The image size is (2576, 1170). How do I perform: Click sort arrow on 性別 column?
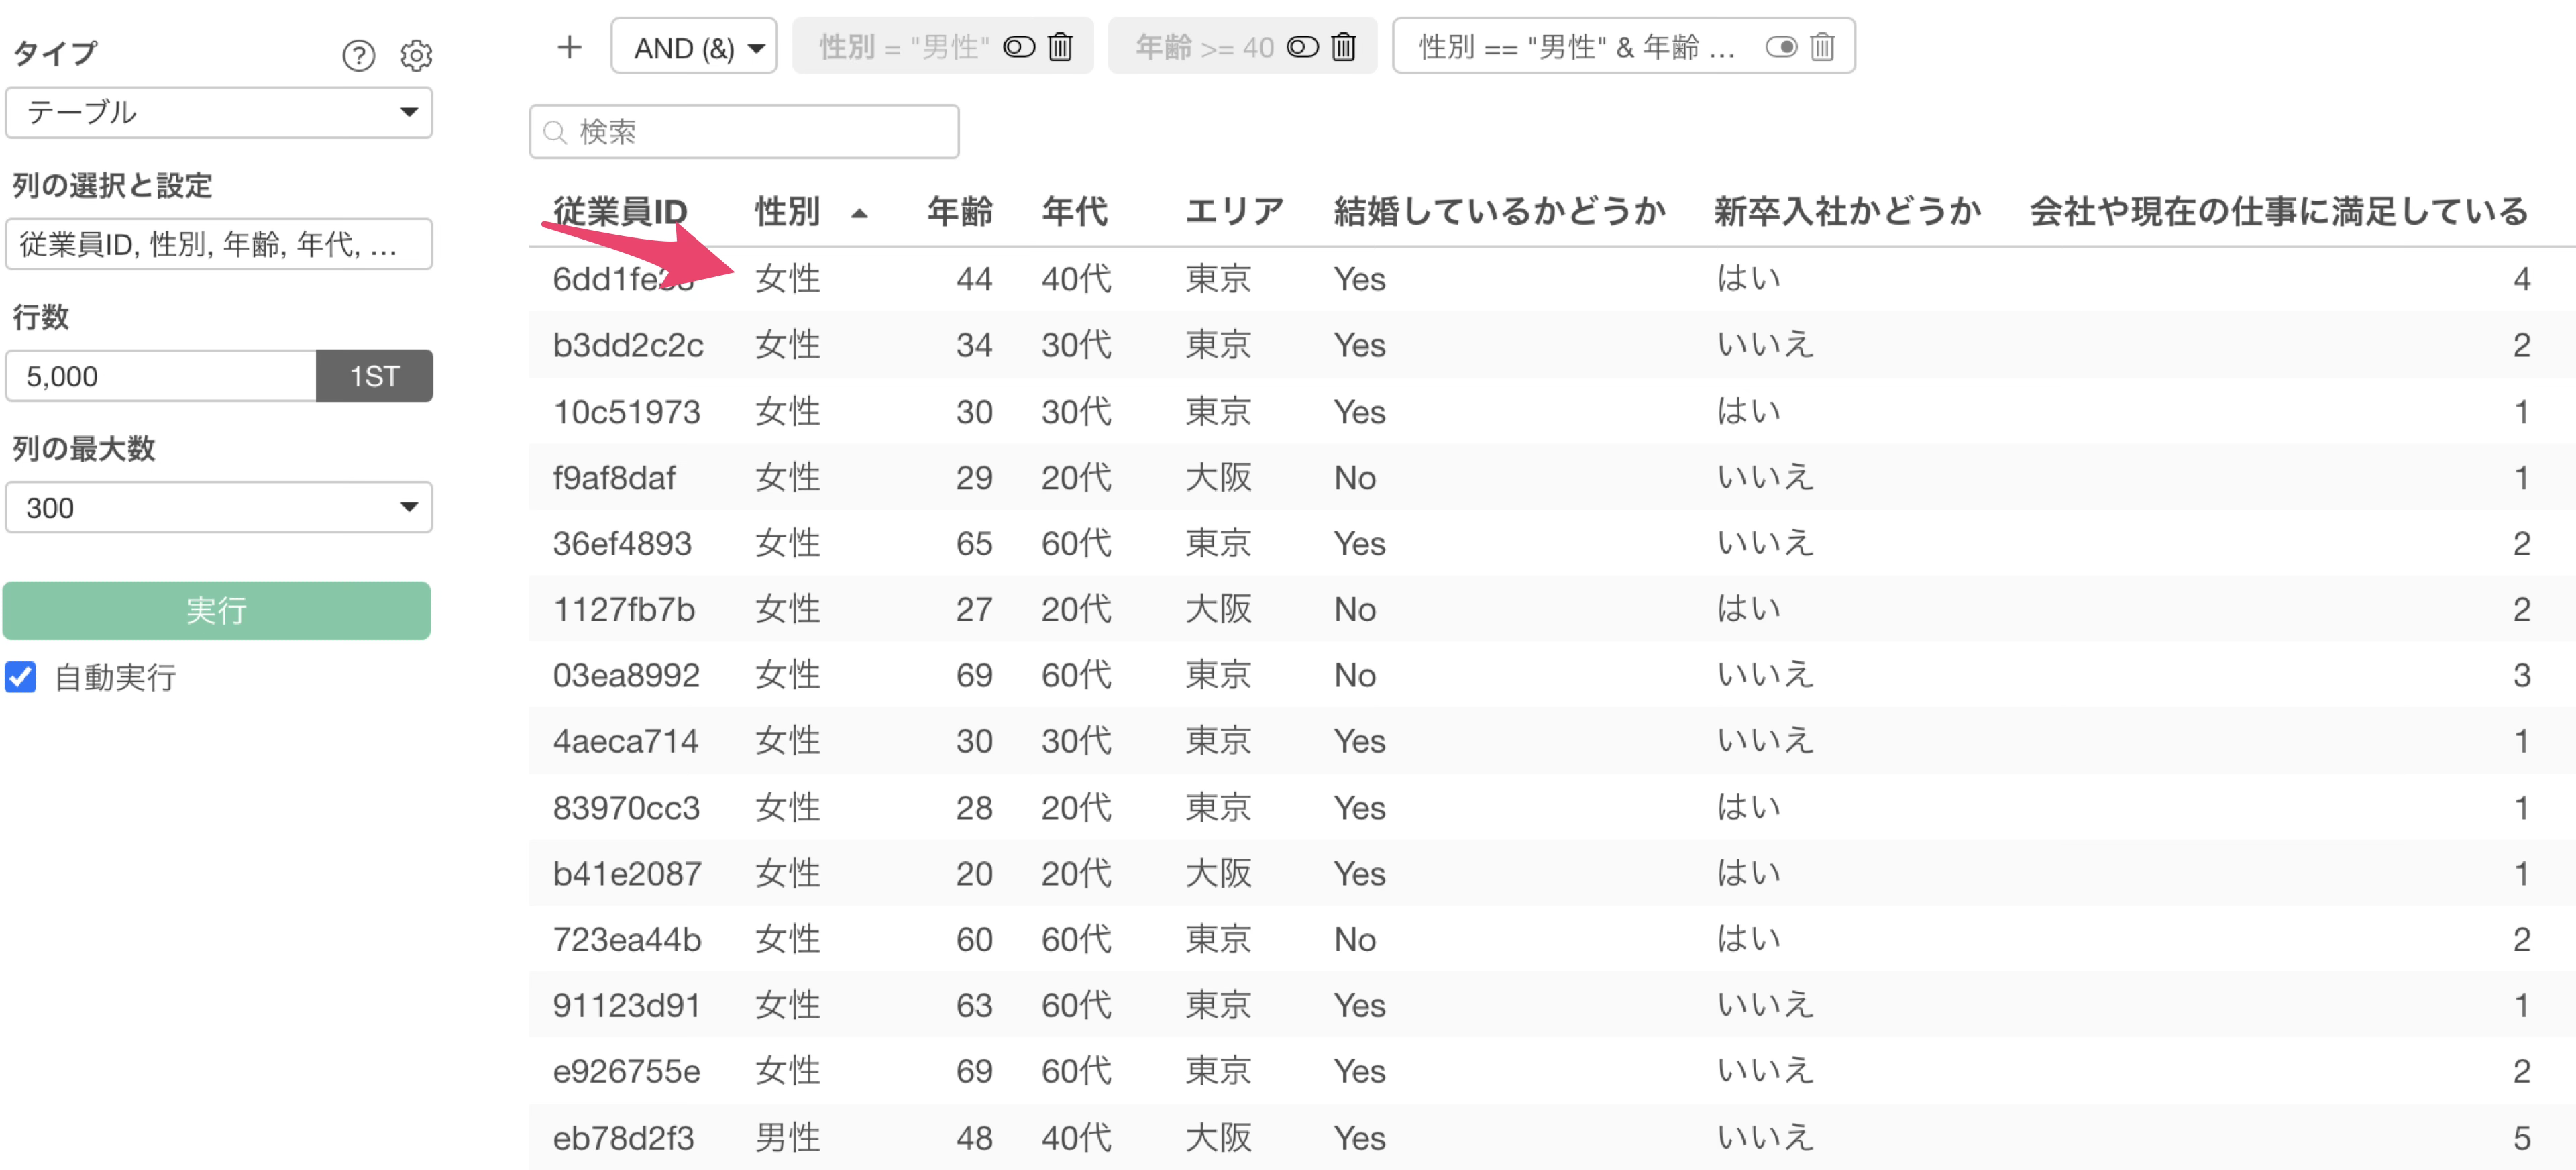point(859,213)
